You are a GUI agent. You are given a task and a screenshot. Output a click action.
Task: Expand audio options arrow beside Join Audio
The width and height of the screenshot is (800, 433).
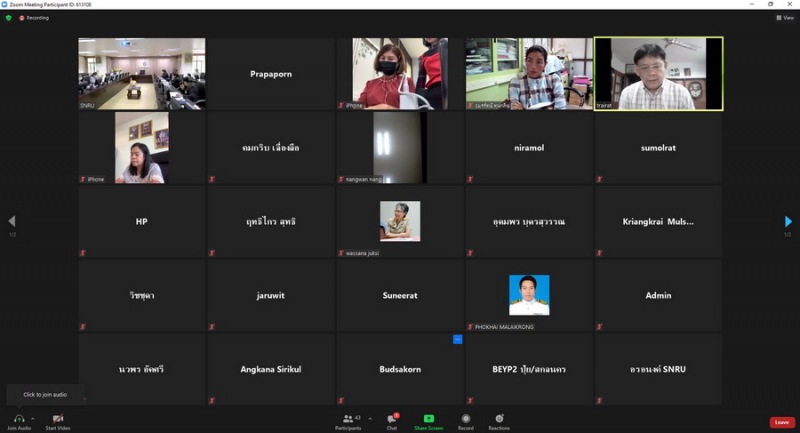(x=33, y=418)
